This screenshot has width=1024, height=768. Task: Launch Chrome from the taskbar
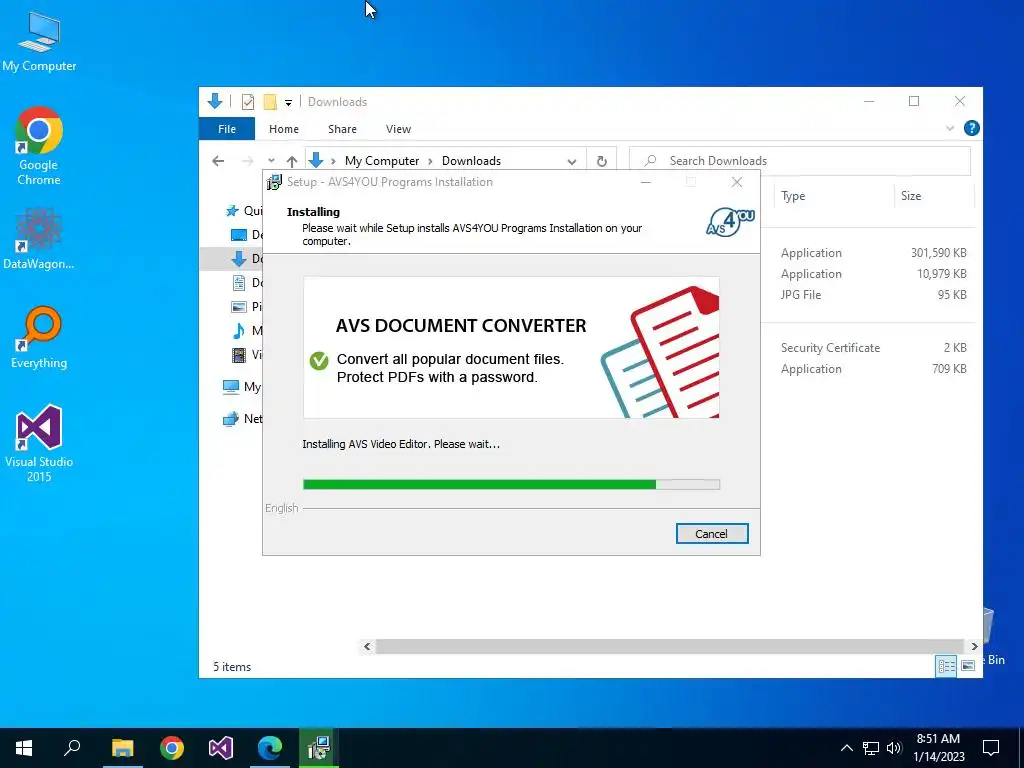click(x=172, y=748)
